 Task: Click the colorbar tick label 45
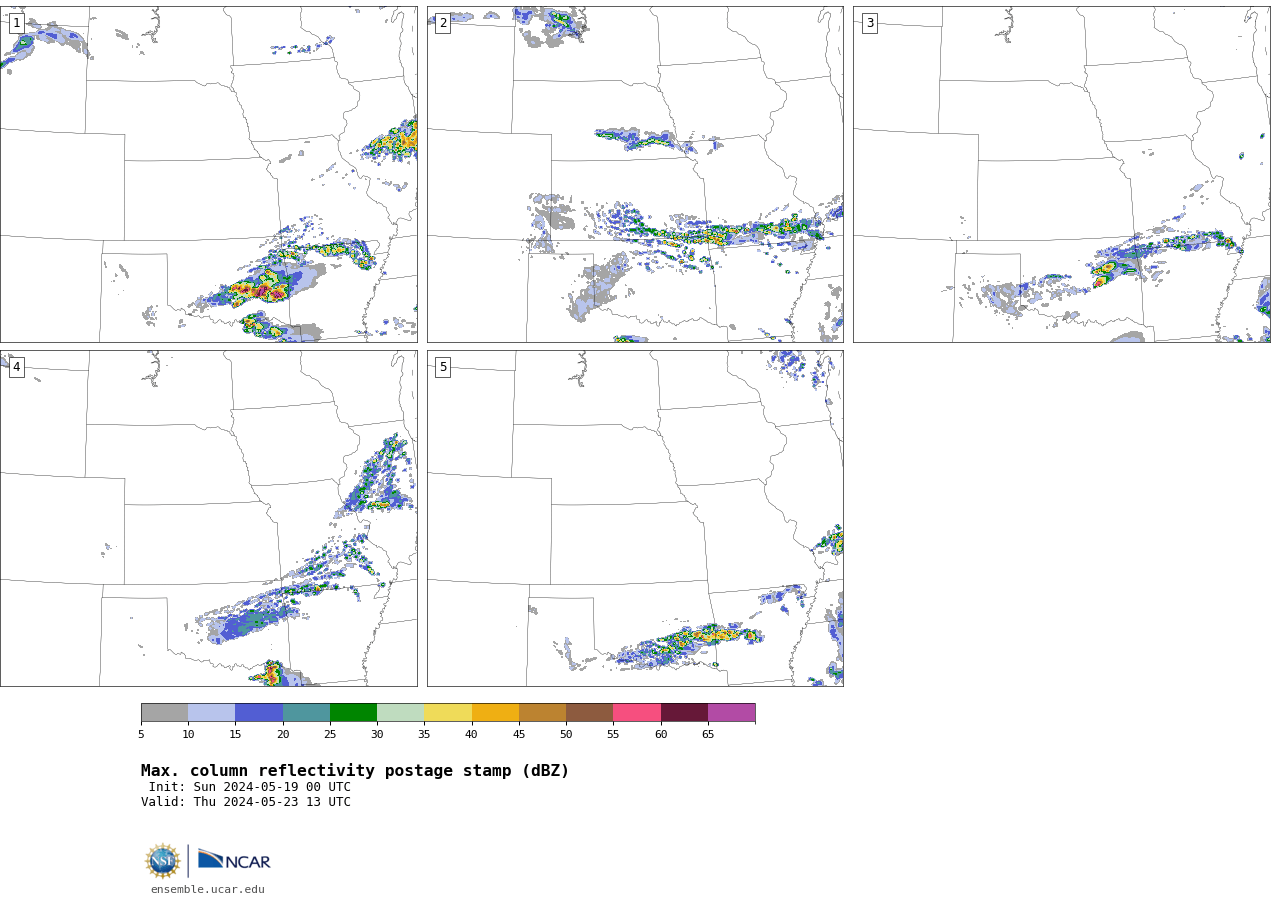click(519, 735)
